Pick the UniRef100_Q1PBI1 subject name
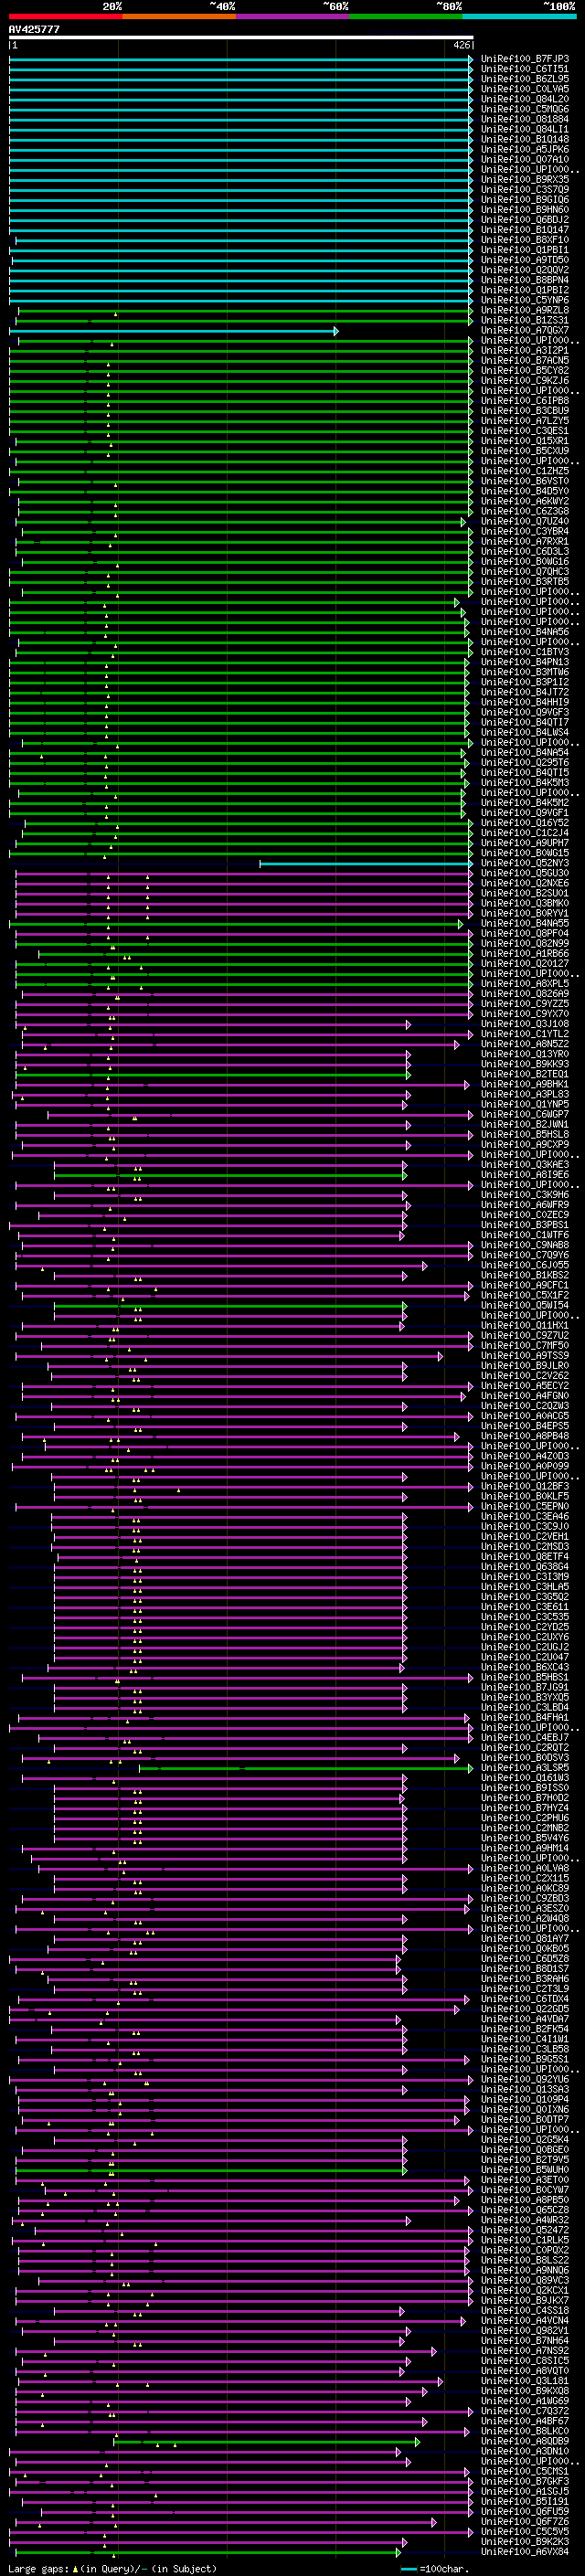Screen dimensions: 585x2576 (x=525, y=250)
